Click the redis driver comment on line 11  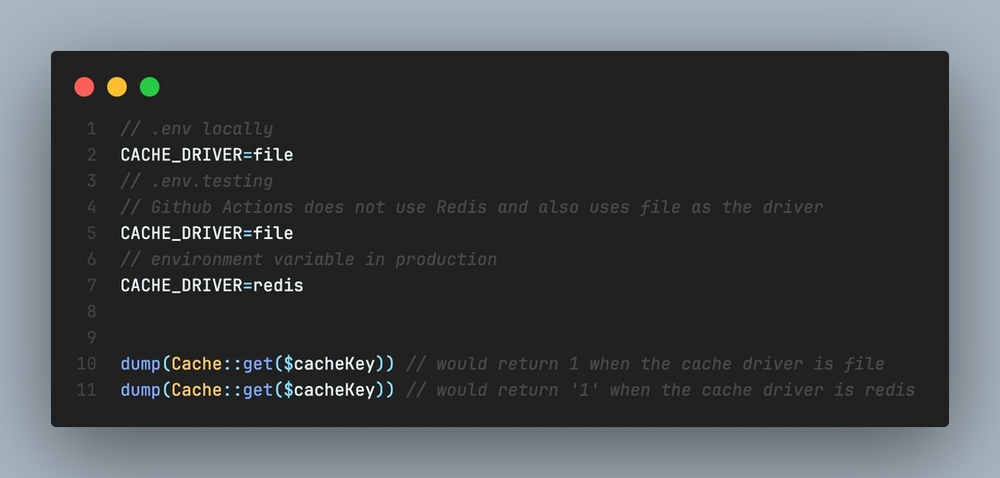(x=660, y=389)
